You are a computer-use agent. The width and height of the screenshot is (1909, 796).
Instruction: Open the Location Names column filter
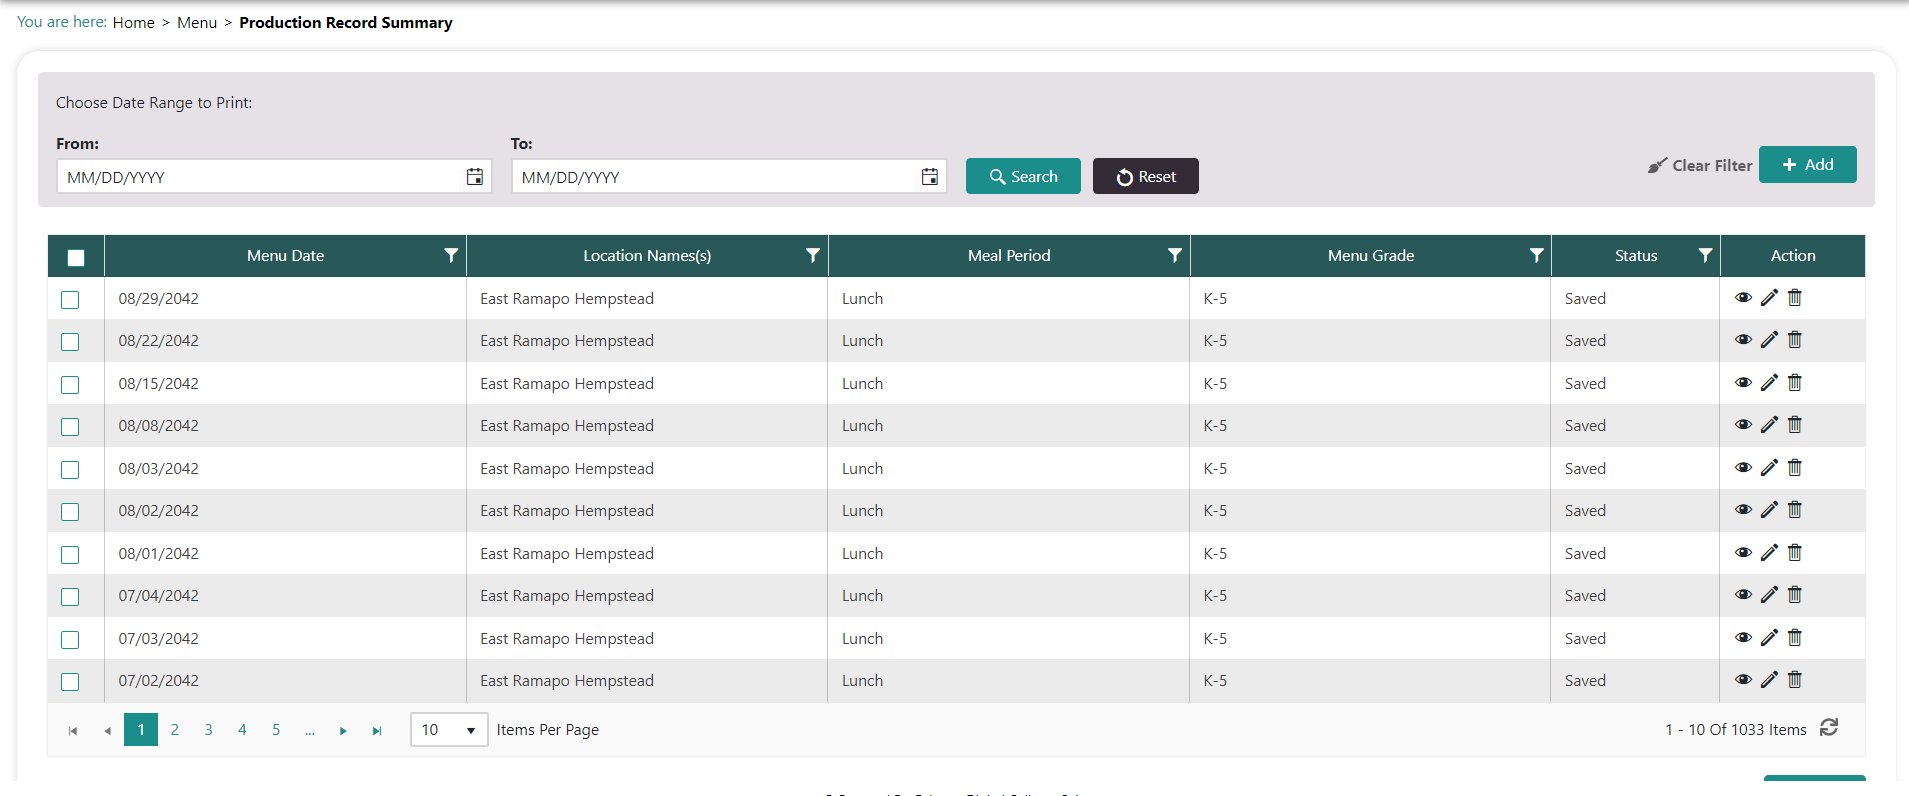click(813, 256)
